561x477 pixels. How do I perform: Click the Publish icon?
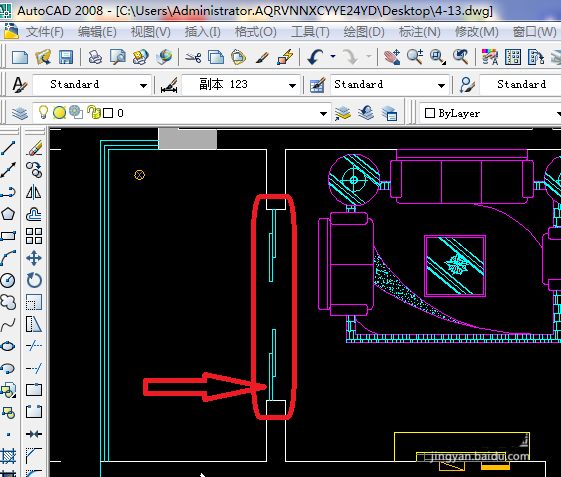coord(141,57)
